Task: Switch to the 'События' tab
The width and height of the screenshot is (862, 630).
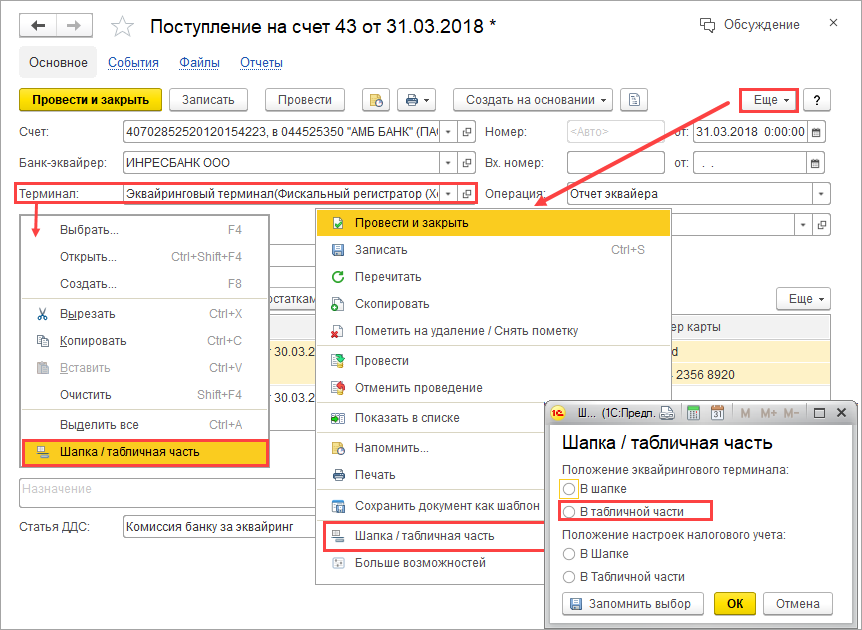Action: pyautogui.click(x=133, y=63)
